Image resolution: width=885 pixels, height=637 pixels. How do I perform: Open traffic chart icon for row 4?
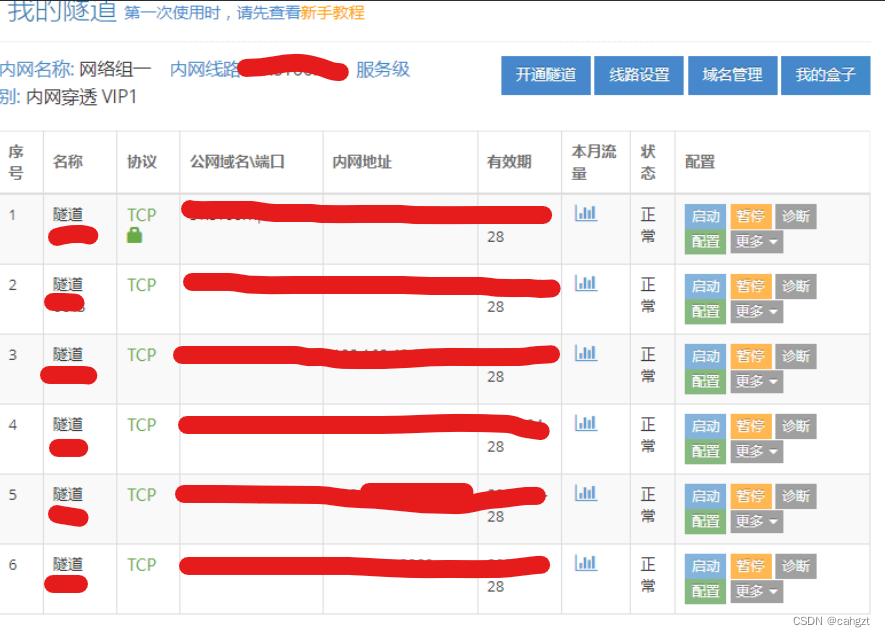(x=585, y=423)
